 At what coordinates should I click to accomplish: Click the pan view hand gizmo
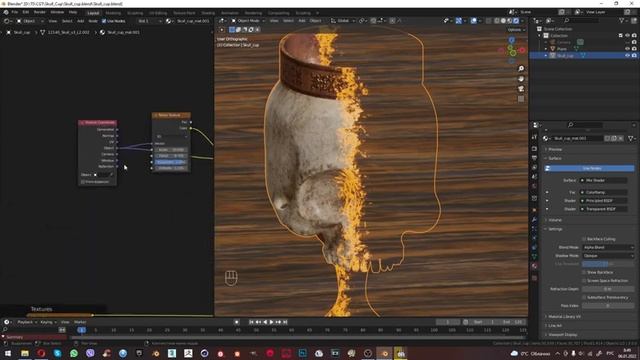521,79
